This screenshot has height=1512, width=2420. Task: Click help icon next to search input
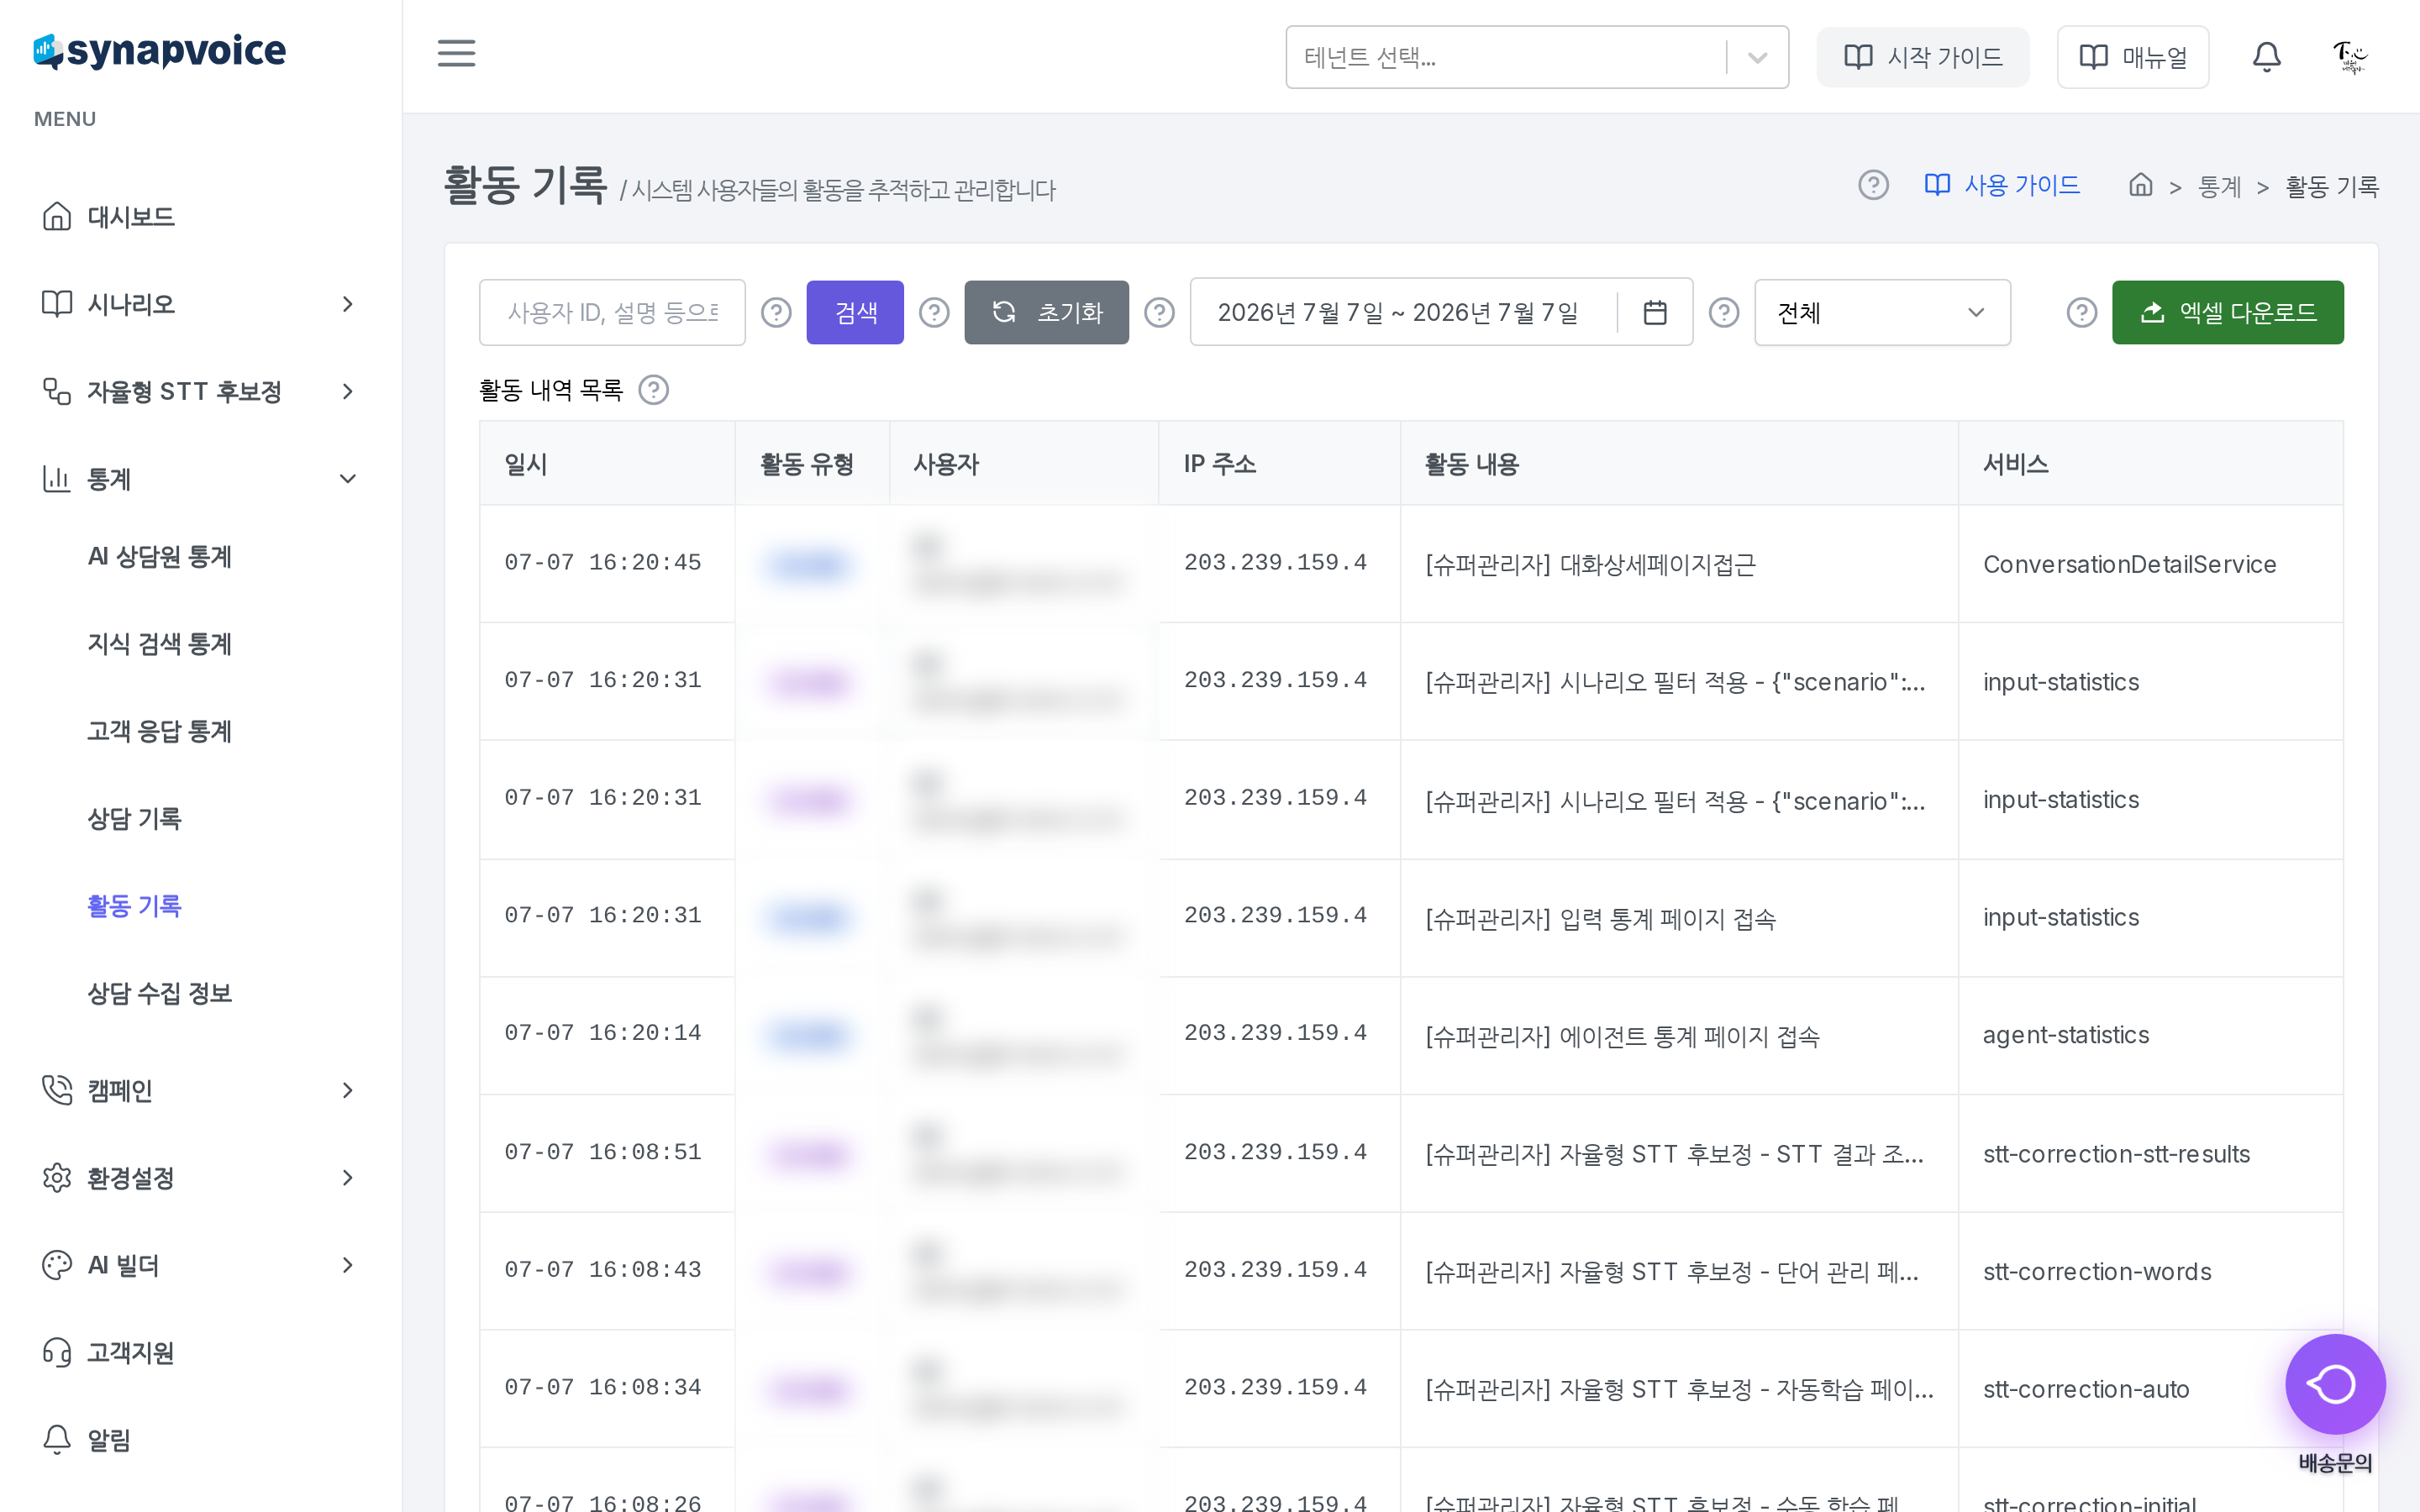click(776, 313)
